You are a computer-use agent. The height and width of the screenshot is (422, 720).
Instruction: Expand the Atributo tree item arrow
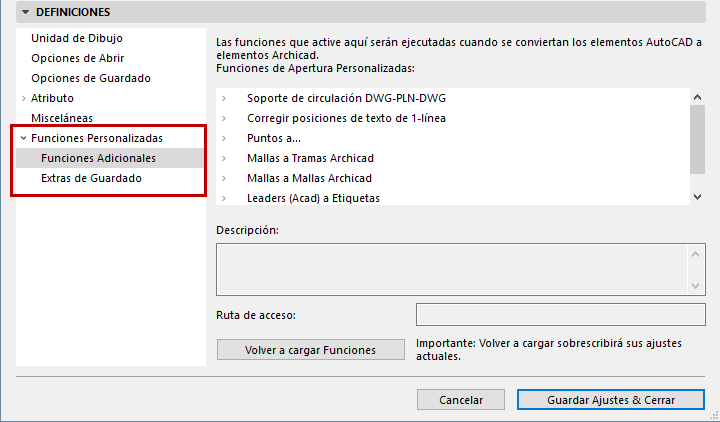23,98
